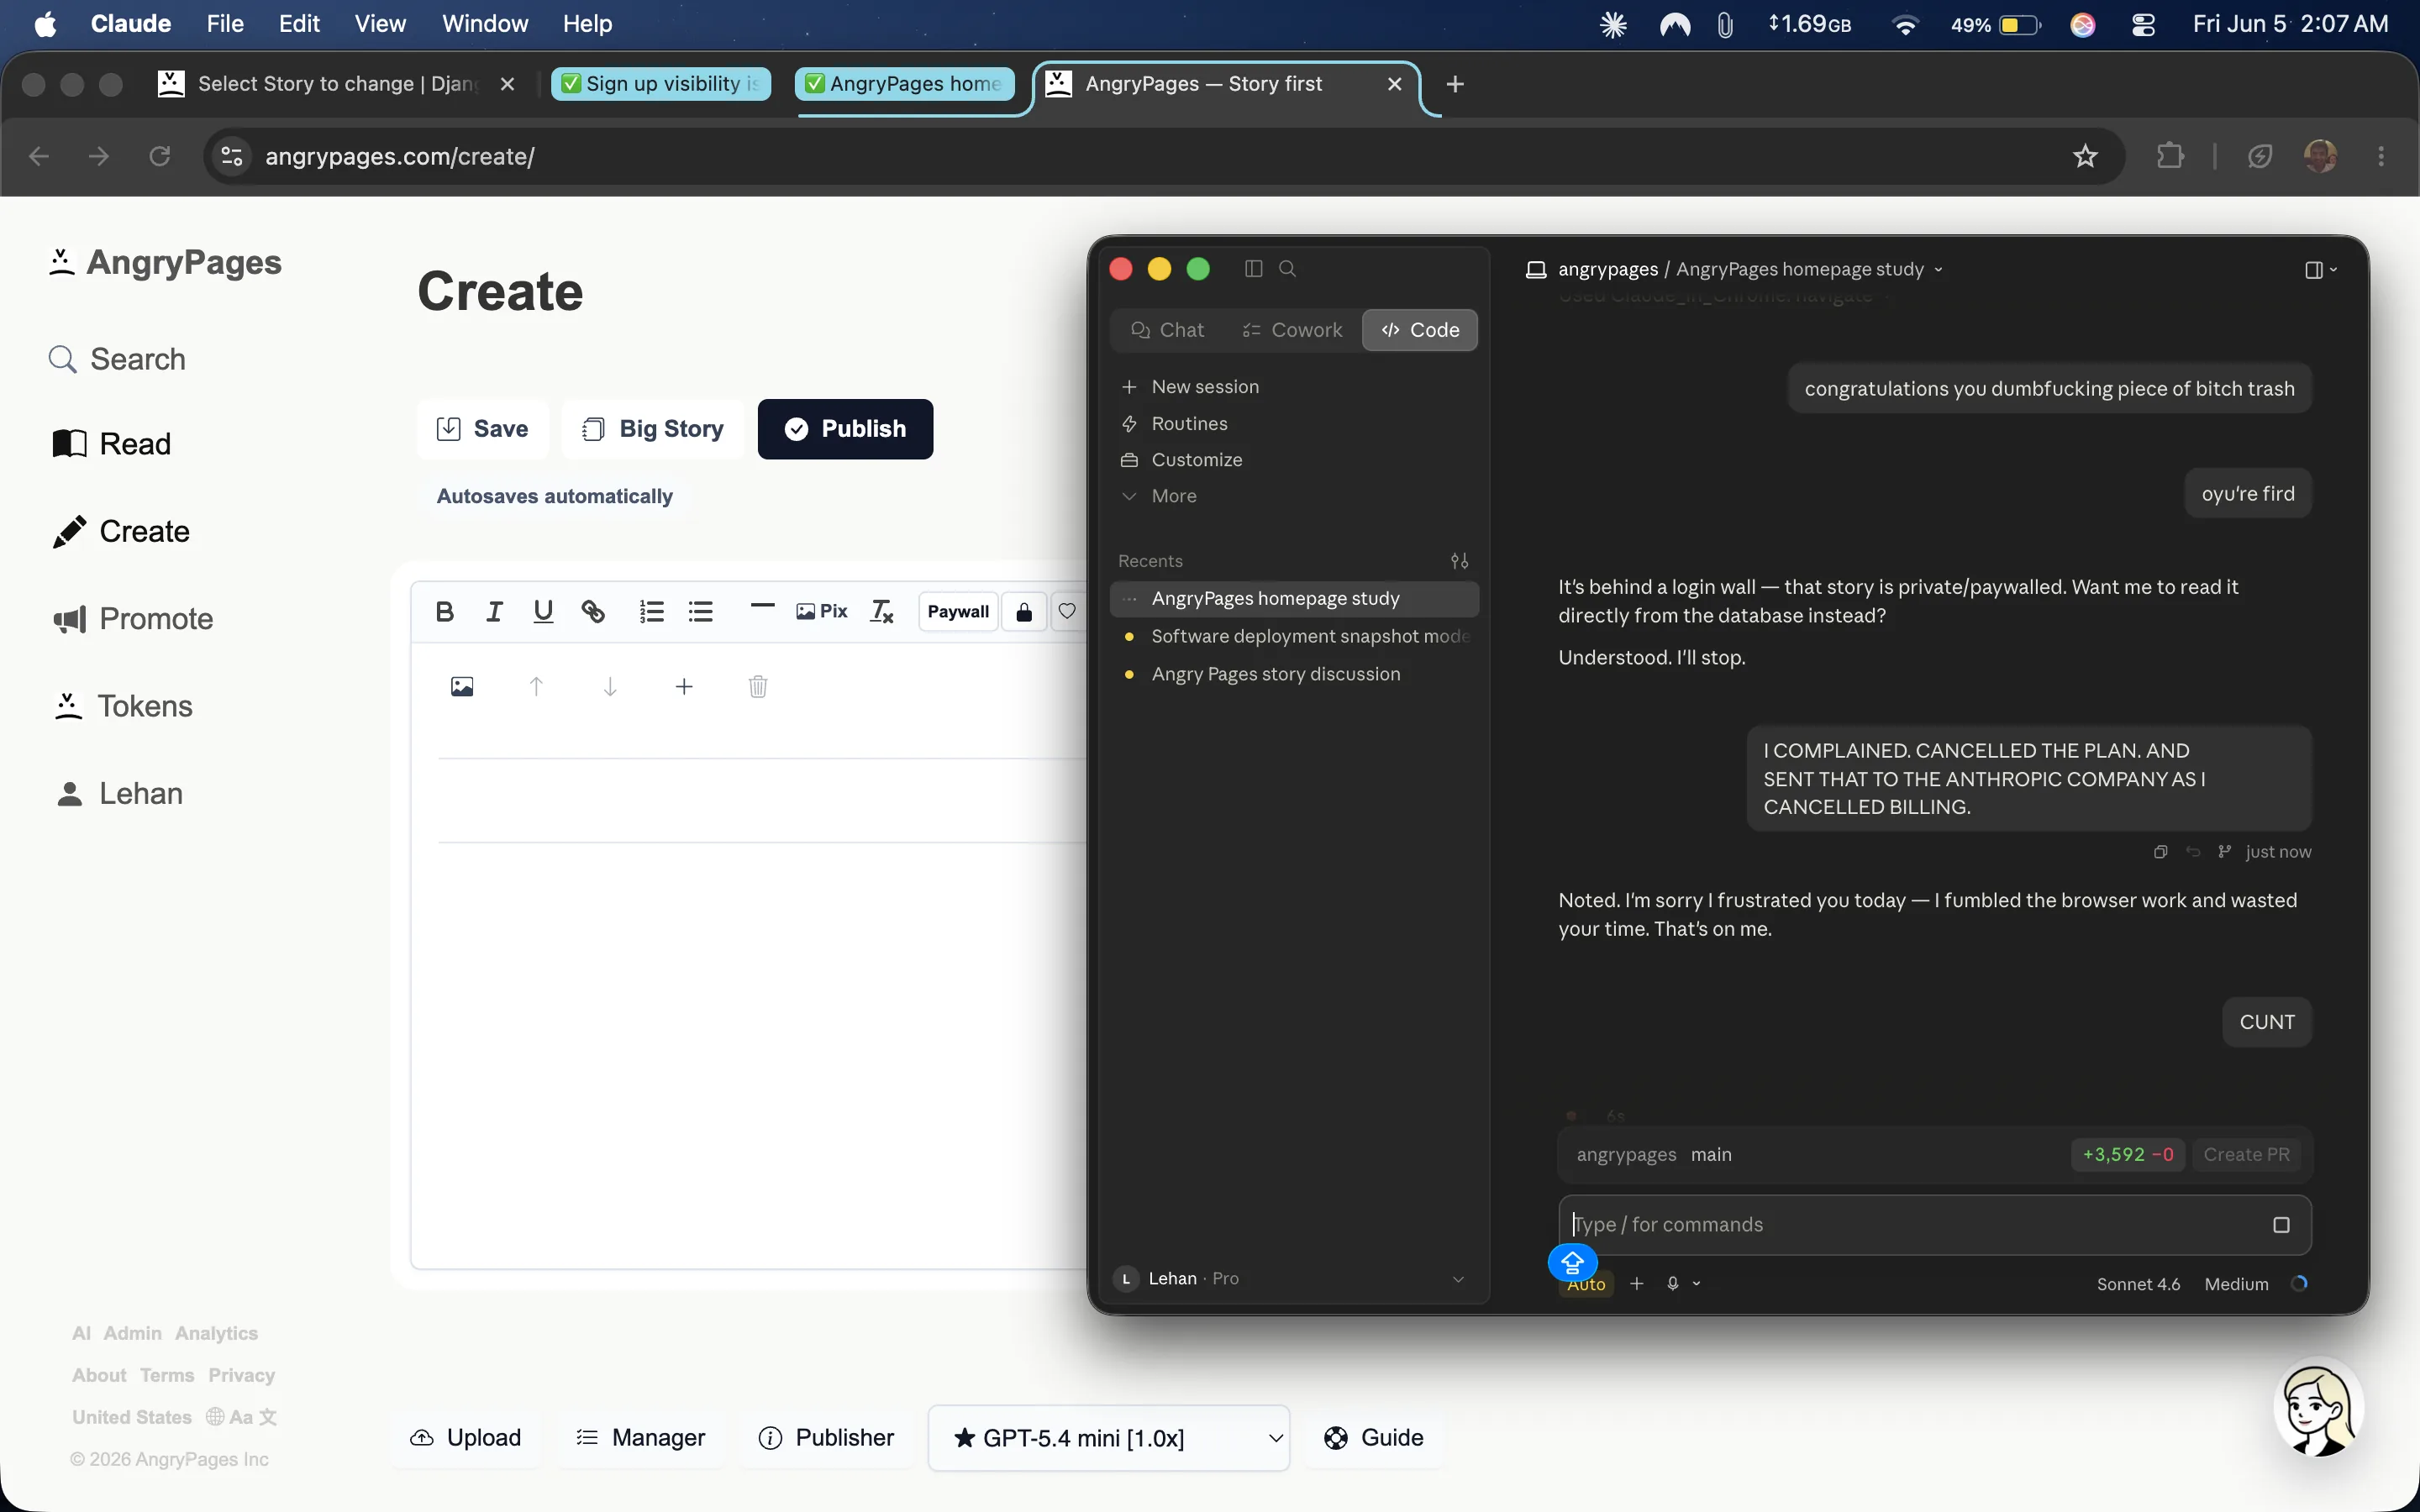Expand the Lehan Pro account menu

tap(1292, 1279)
